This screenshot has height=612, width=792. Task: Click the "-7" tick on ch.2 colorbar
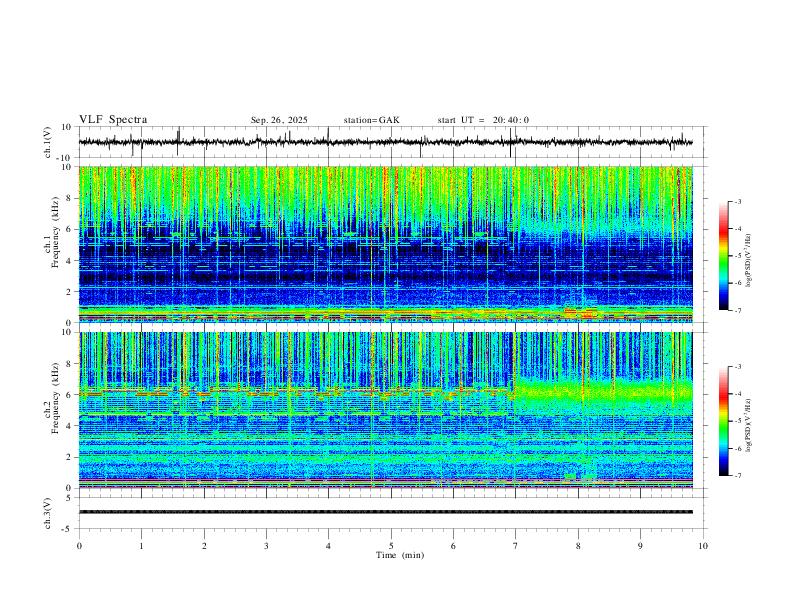coord(738,475)
